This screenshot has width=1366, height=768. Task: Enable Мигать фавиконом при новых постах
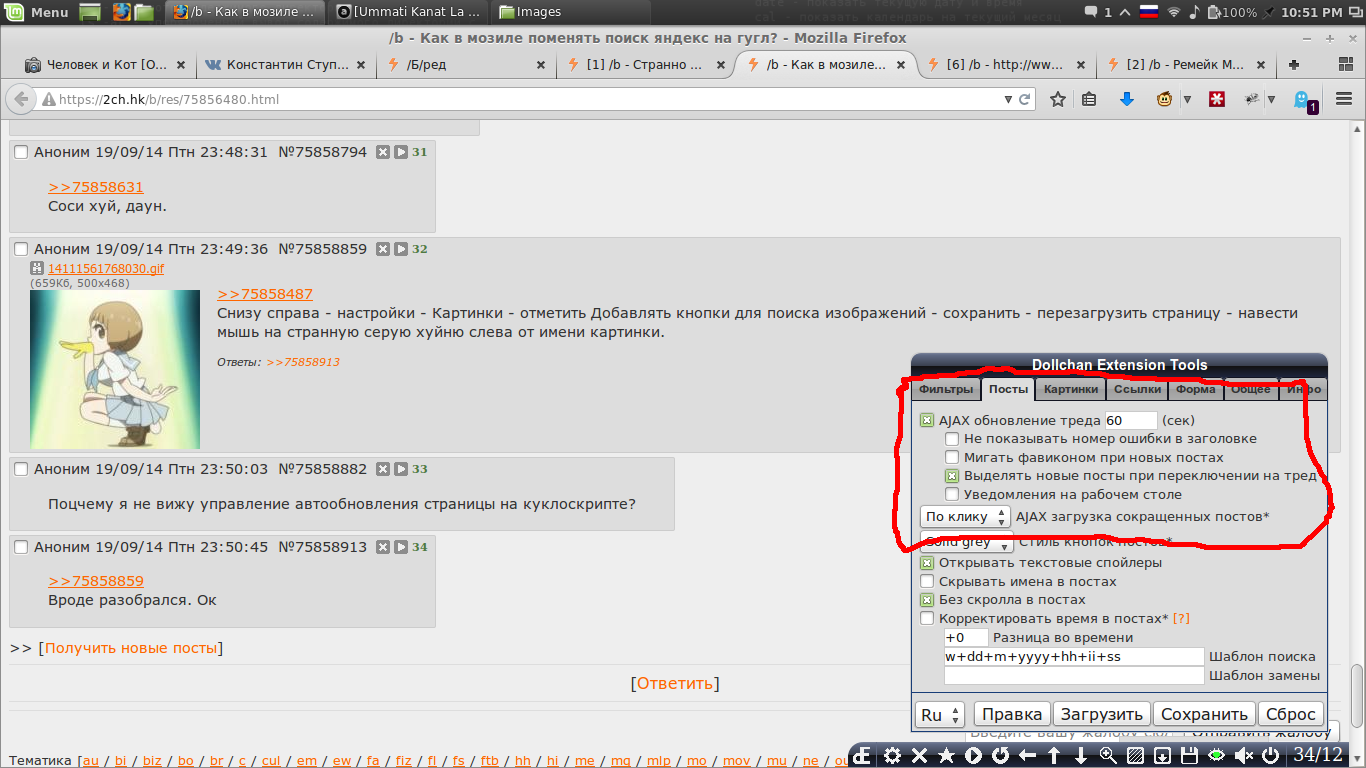pyautogui.click(x=952, y=457)
